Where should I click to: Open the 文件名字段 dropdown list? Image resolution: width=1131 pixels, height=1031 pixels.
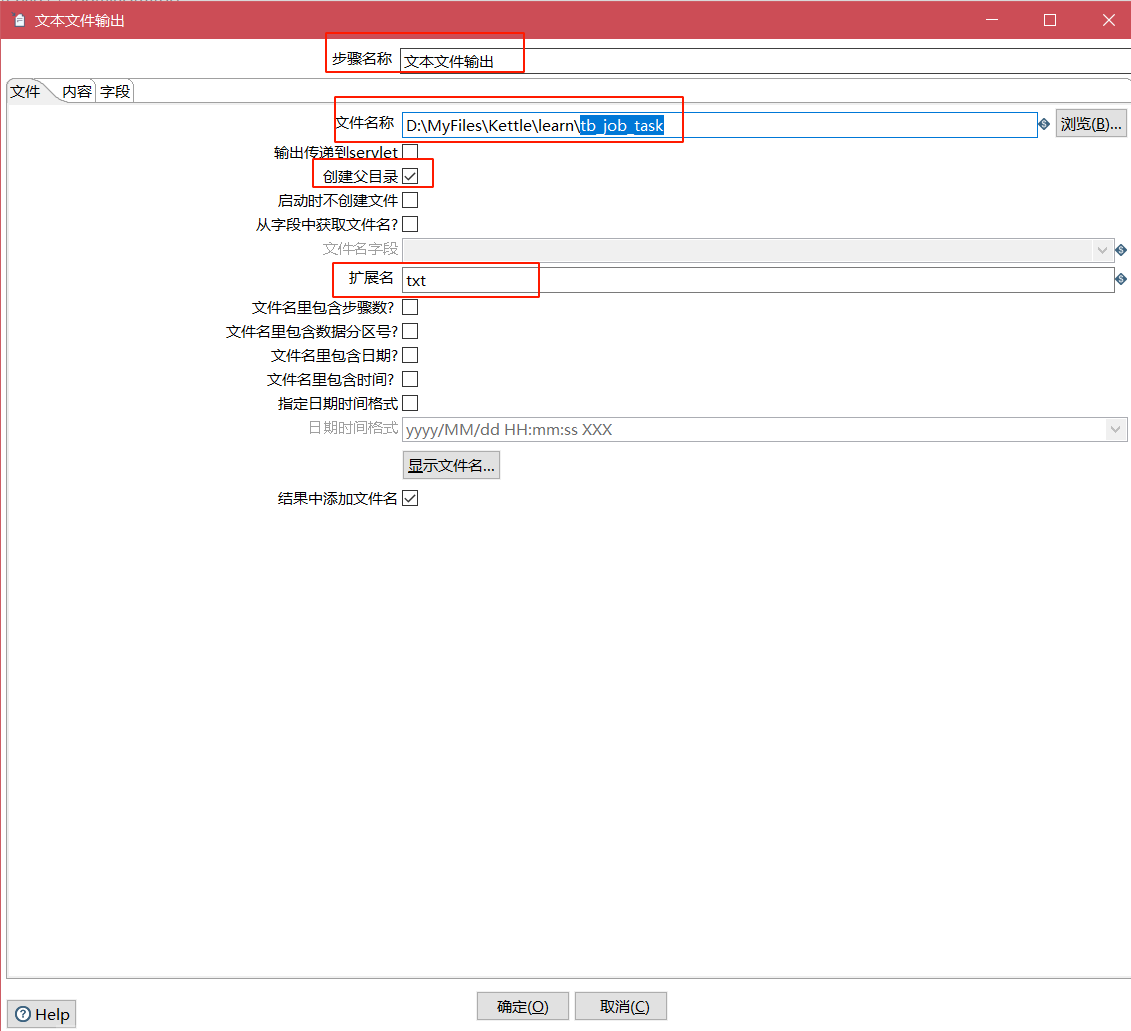(1103, 250)
